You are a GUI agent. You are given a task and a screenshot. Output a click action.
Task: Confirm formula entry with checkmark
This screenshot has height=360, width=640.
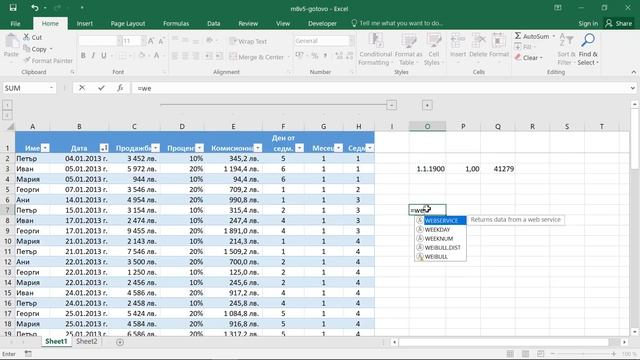pos(101,88)
